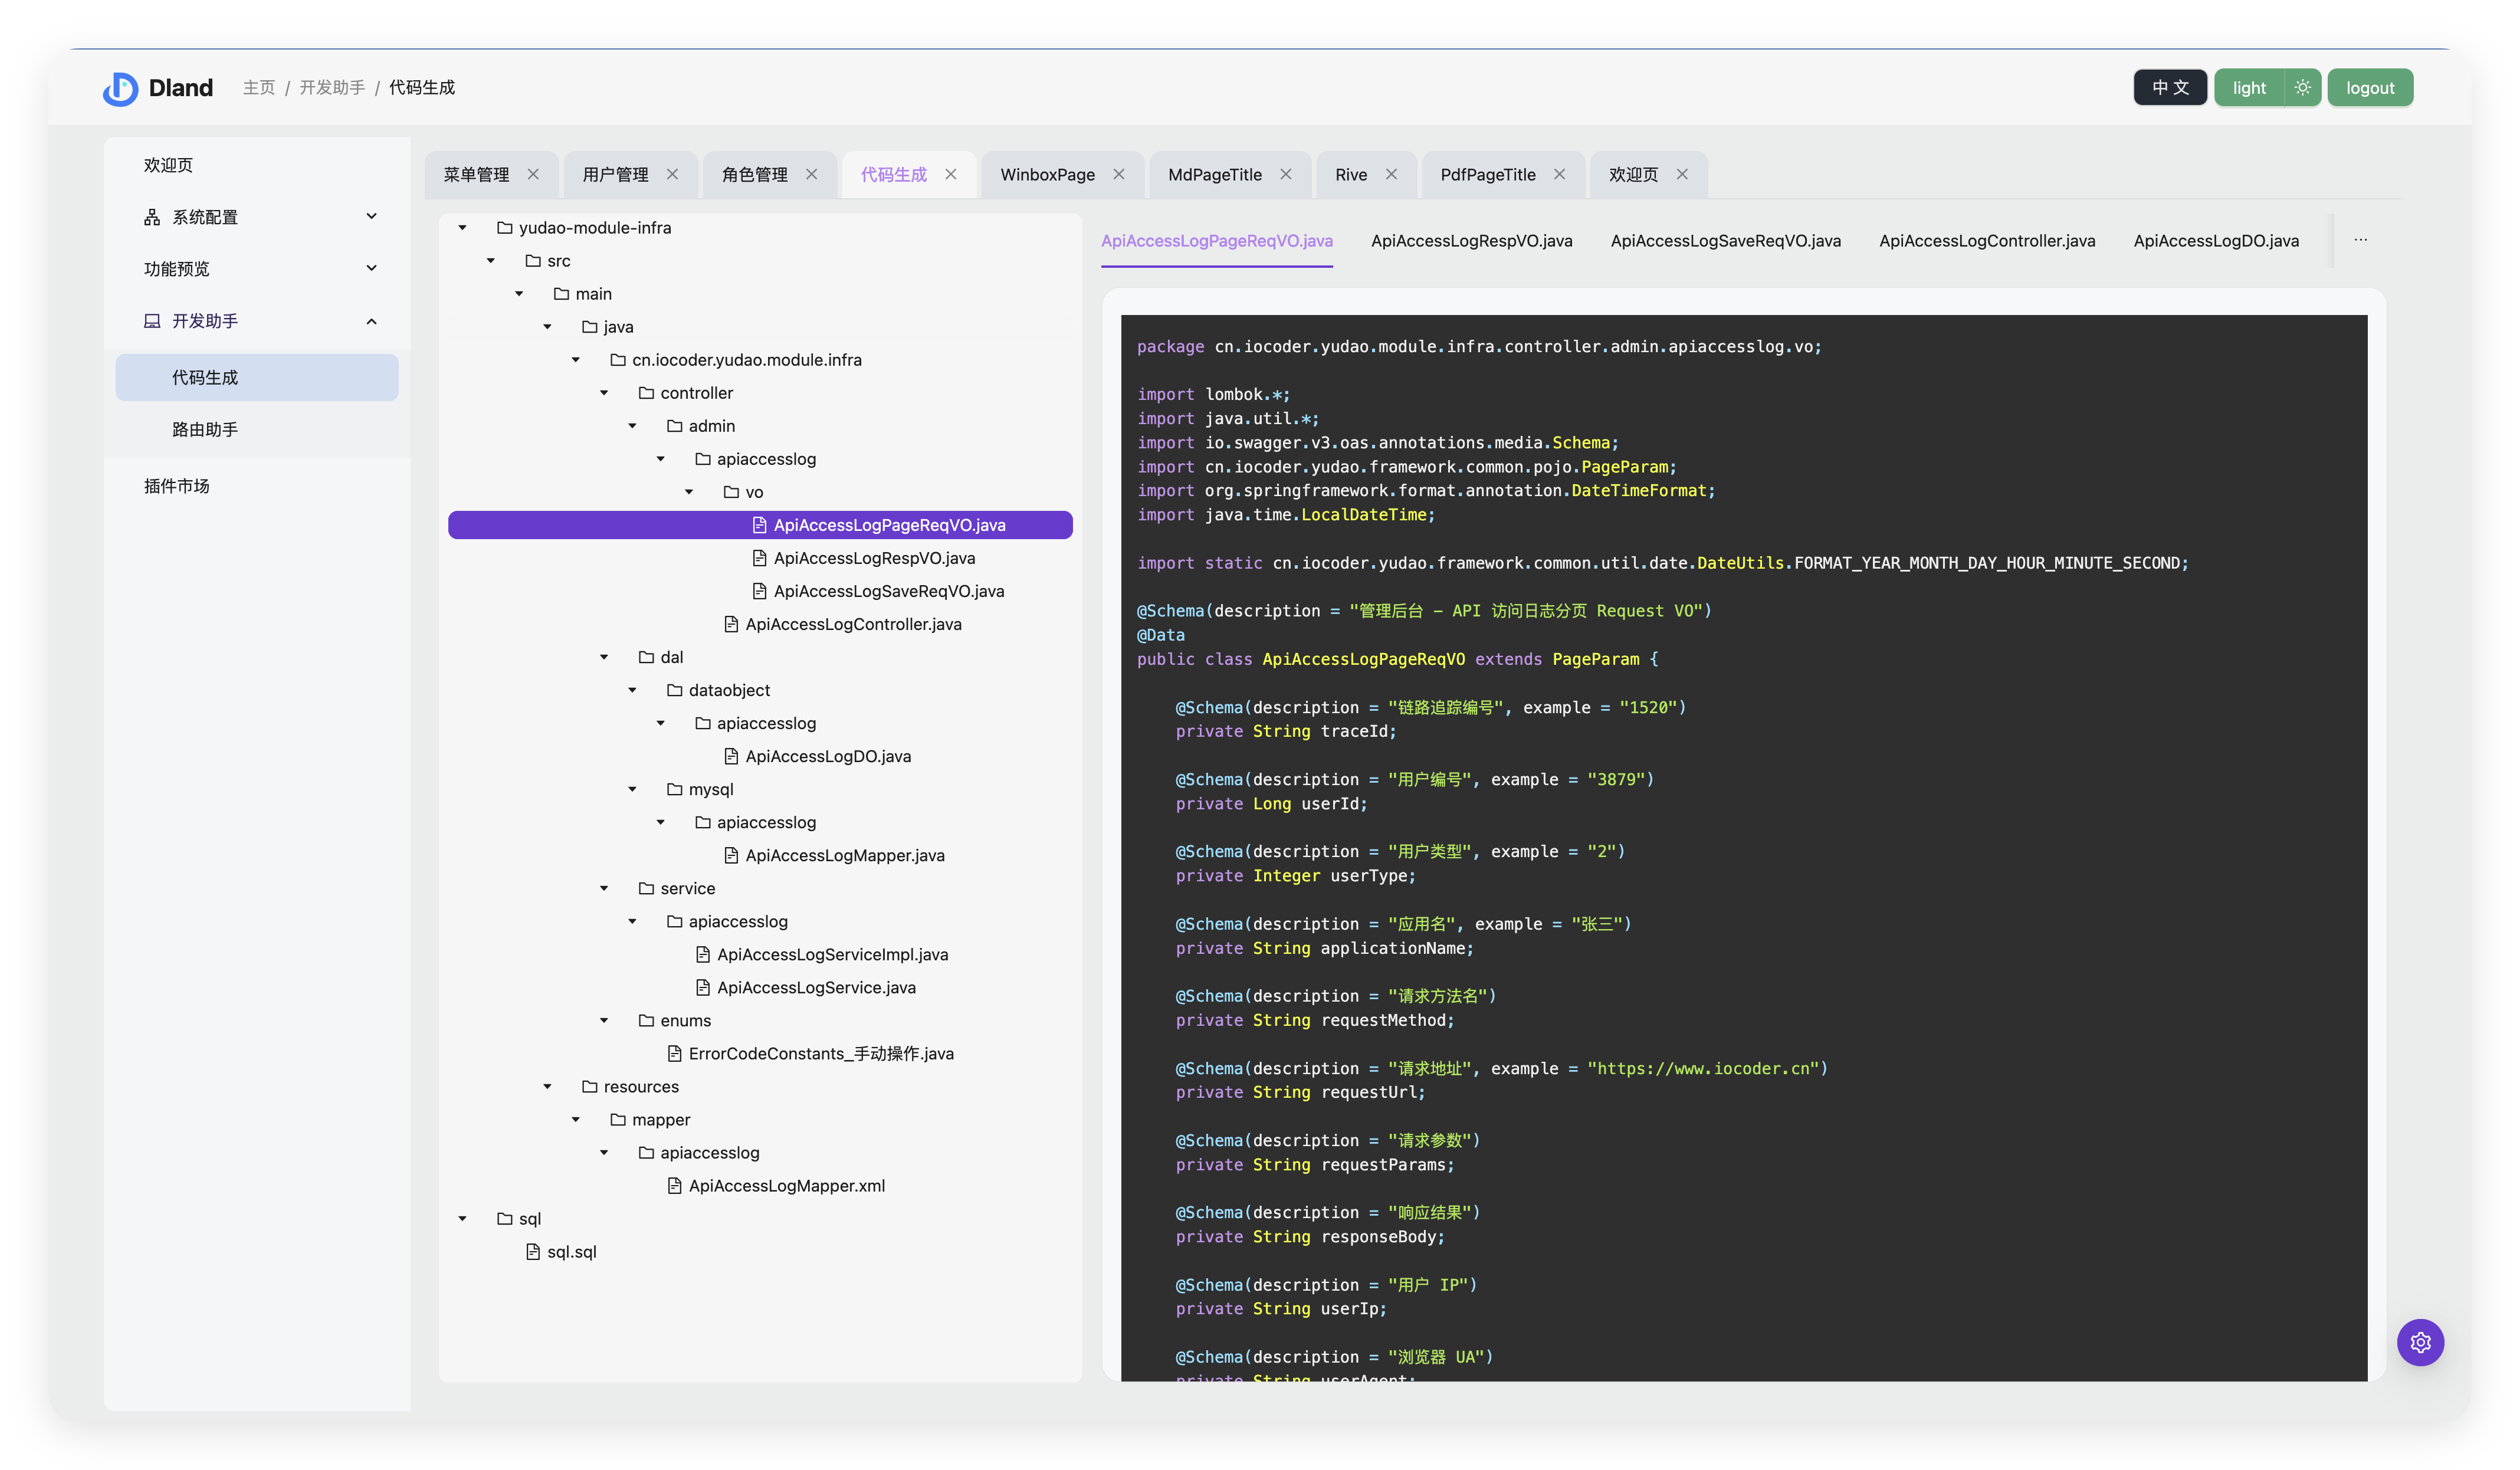
Task: Close the PdfPageTitle tab
Action: click(1559, 174)
